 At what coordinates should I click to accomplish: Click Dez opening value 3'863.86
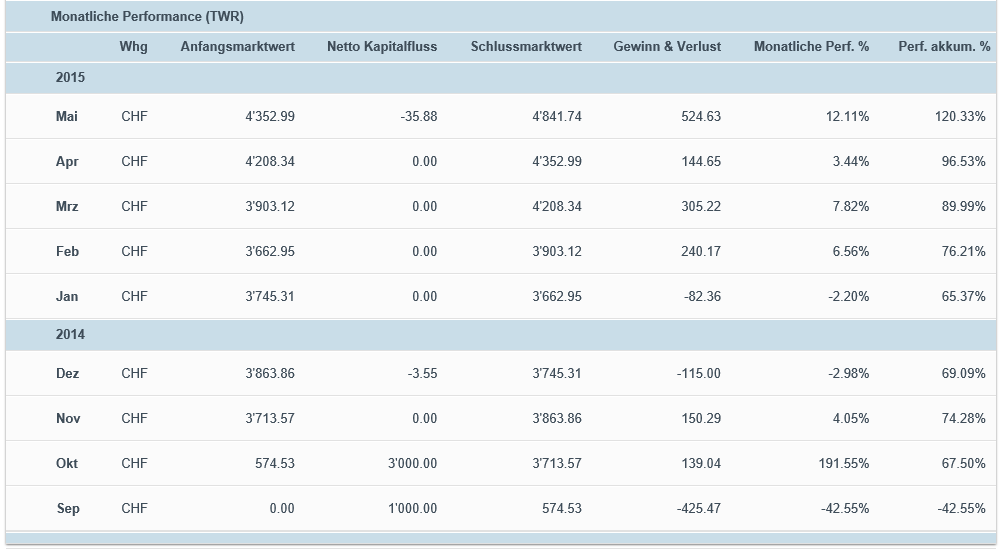(270, 374)
